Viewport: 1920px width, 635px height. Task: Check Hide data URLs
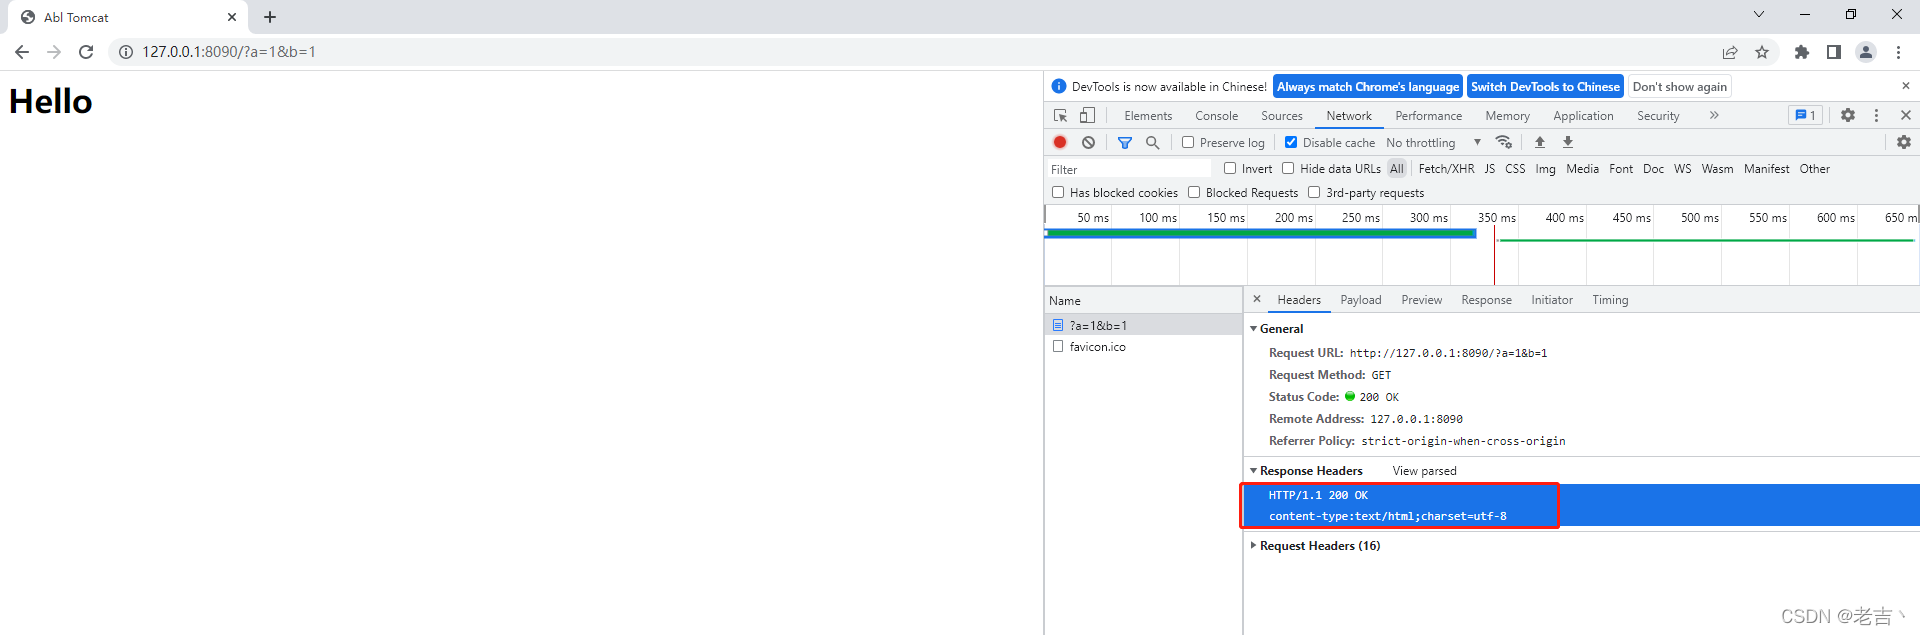click(x=1288, y=169)
